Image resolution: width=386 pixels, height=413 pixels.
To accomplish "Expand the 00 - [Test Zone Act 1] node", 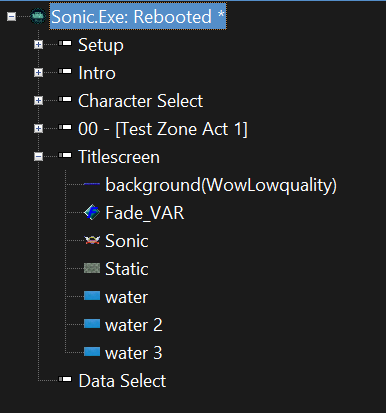I will click(39, 128).
